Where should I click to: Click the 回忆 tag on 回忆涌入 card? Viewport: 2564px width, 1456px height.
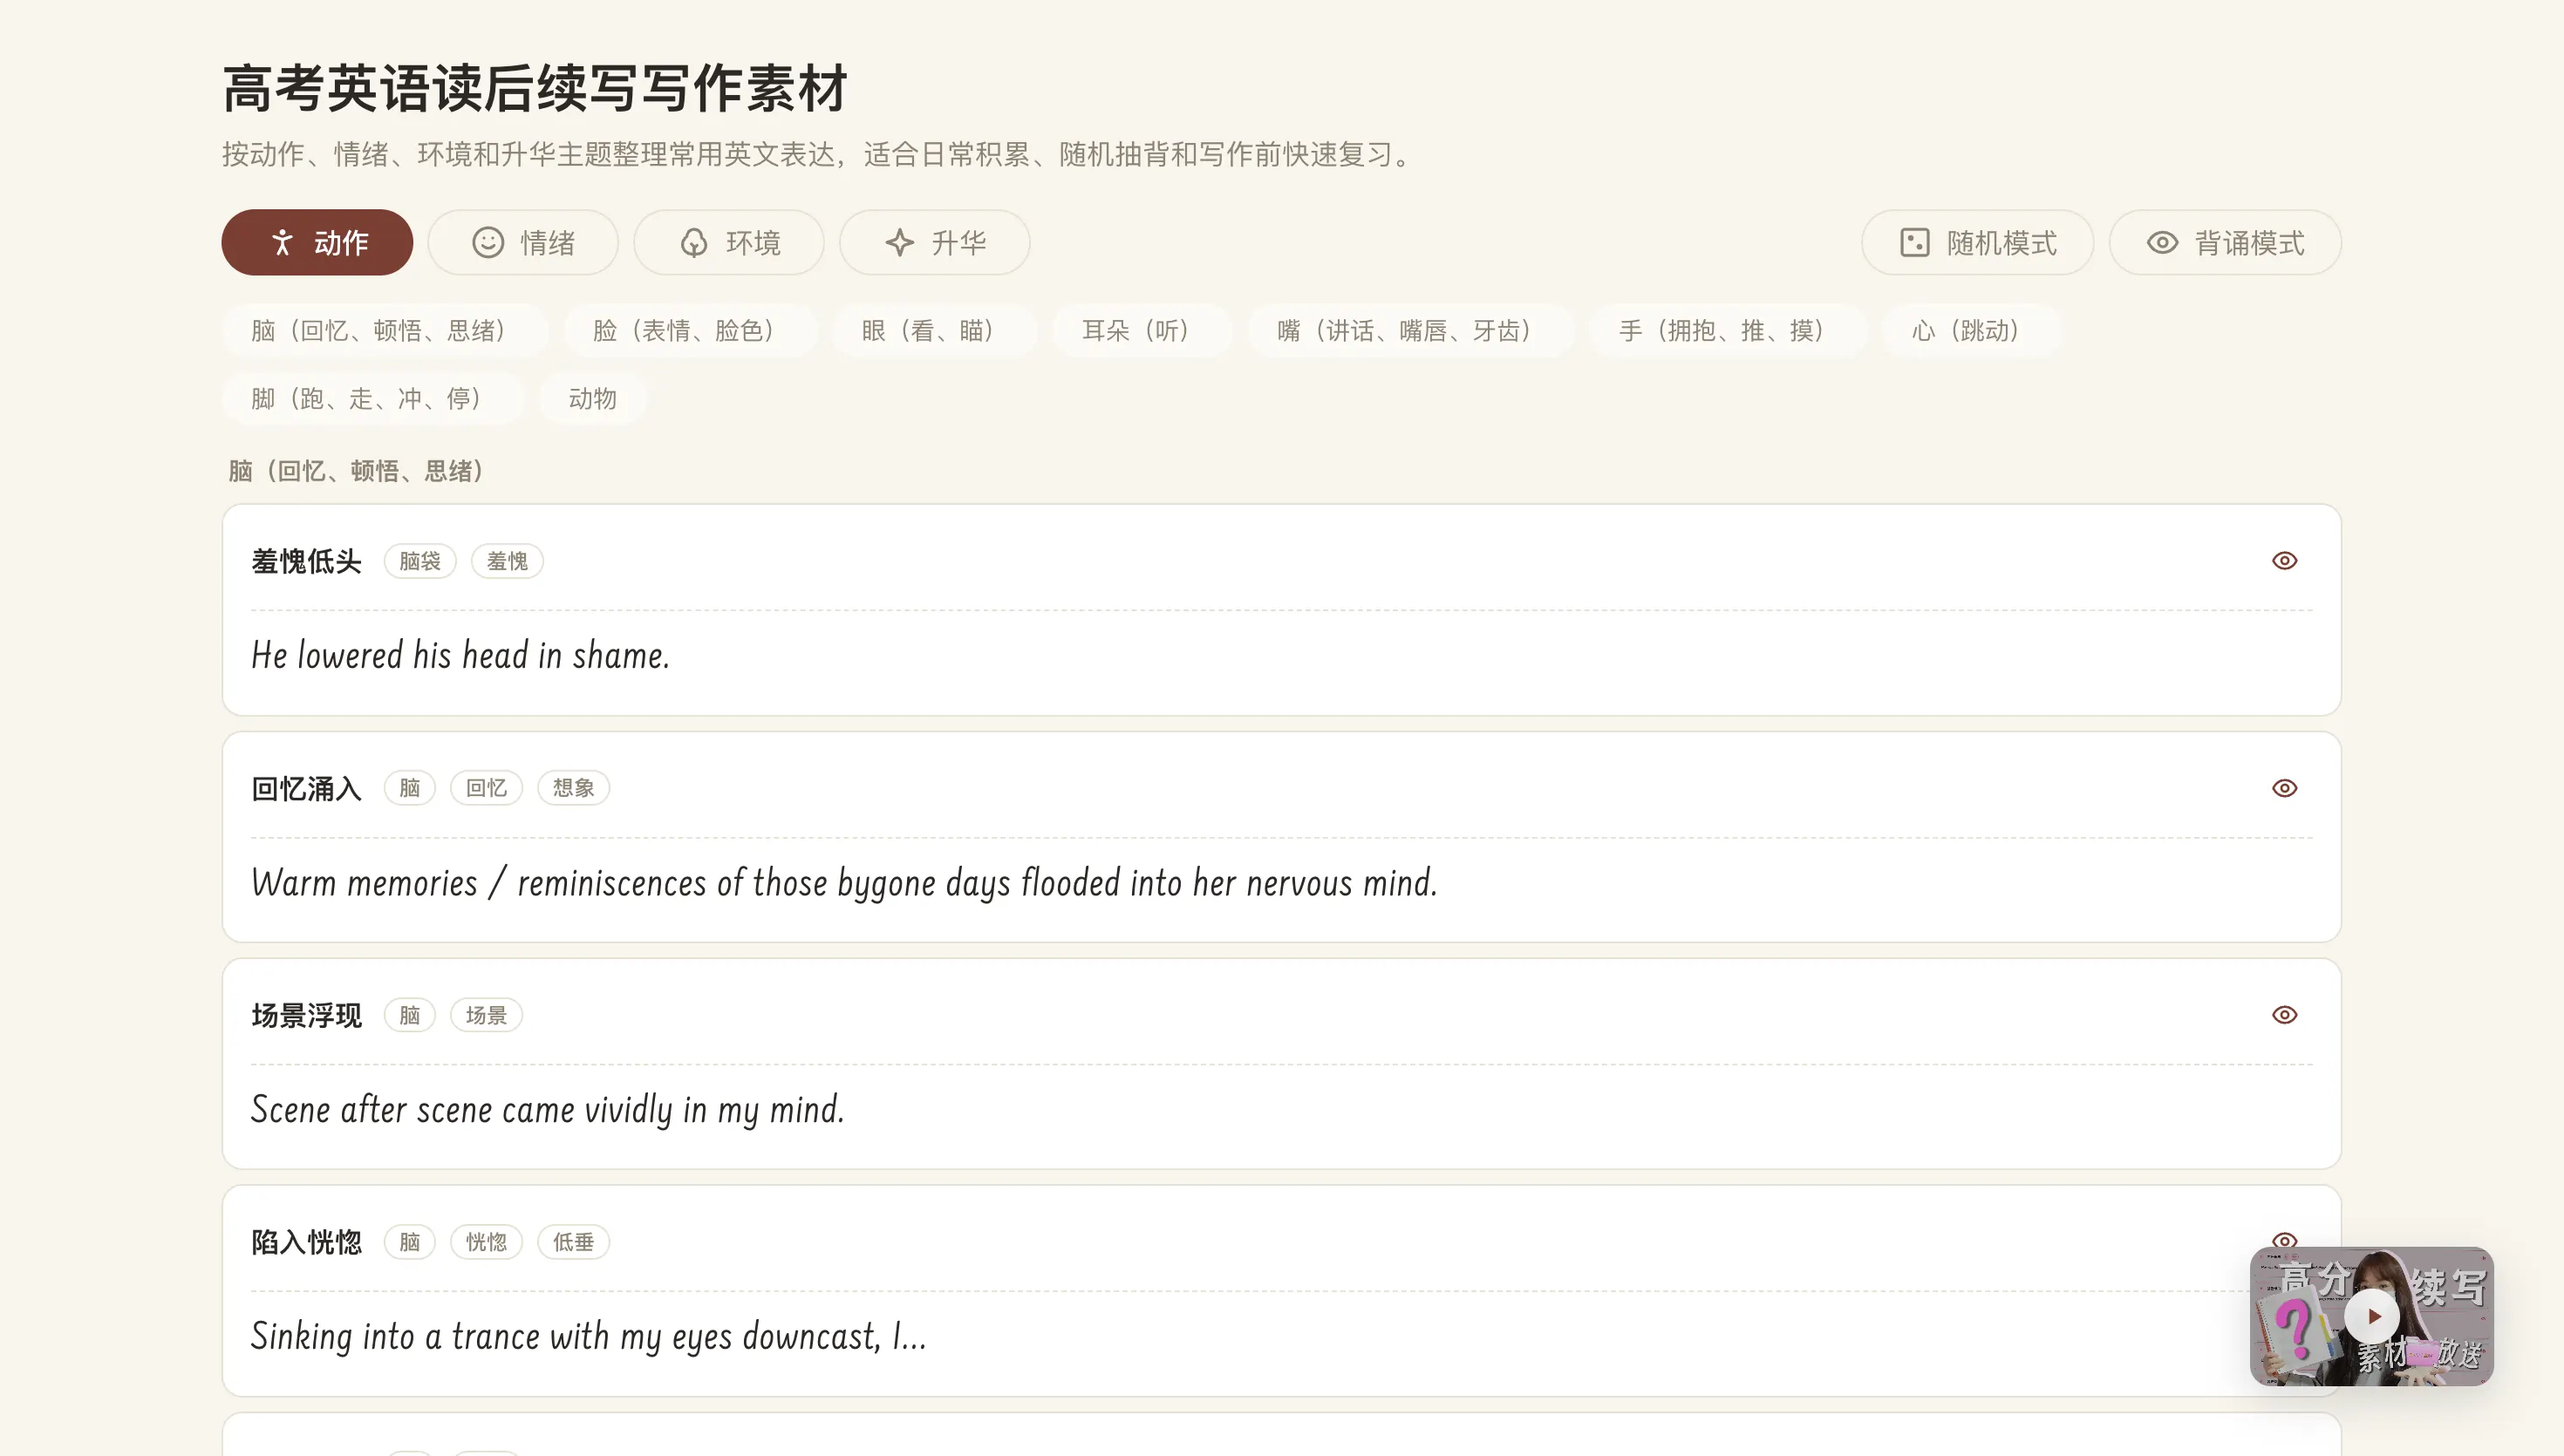pos(487,788)
